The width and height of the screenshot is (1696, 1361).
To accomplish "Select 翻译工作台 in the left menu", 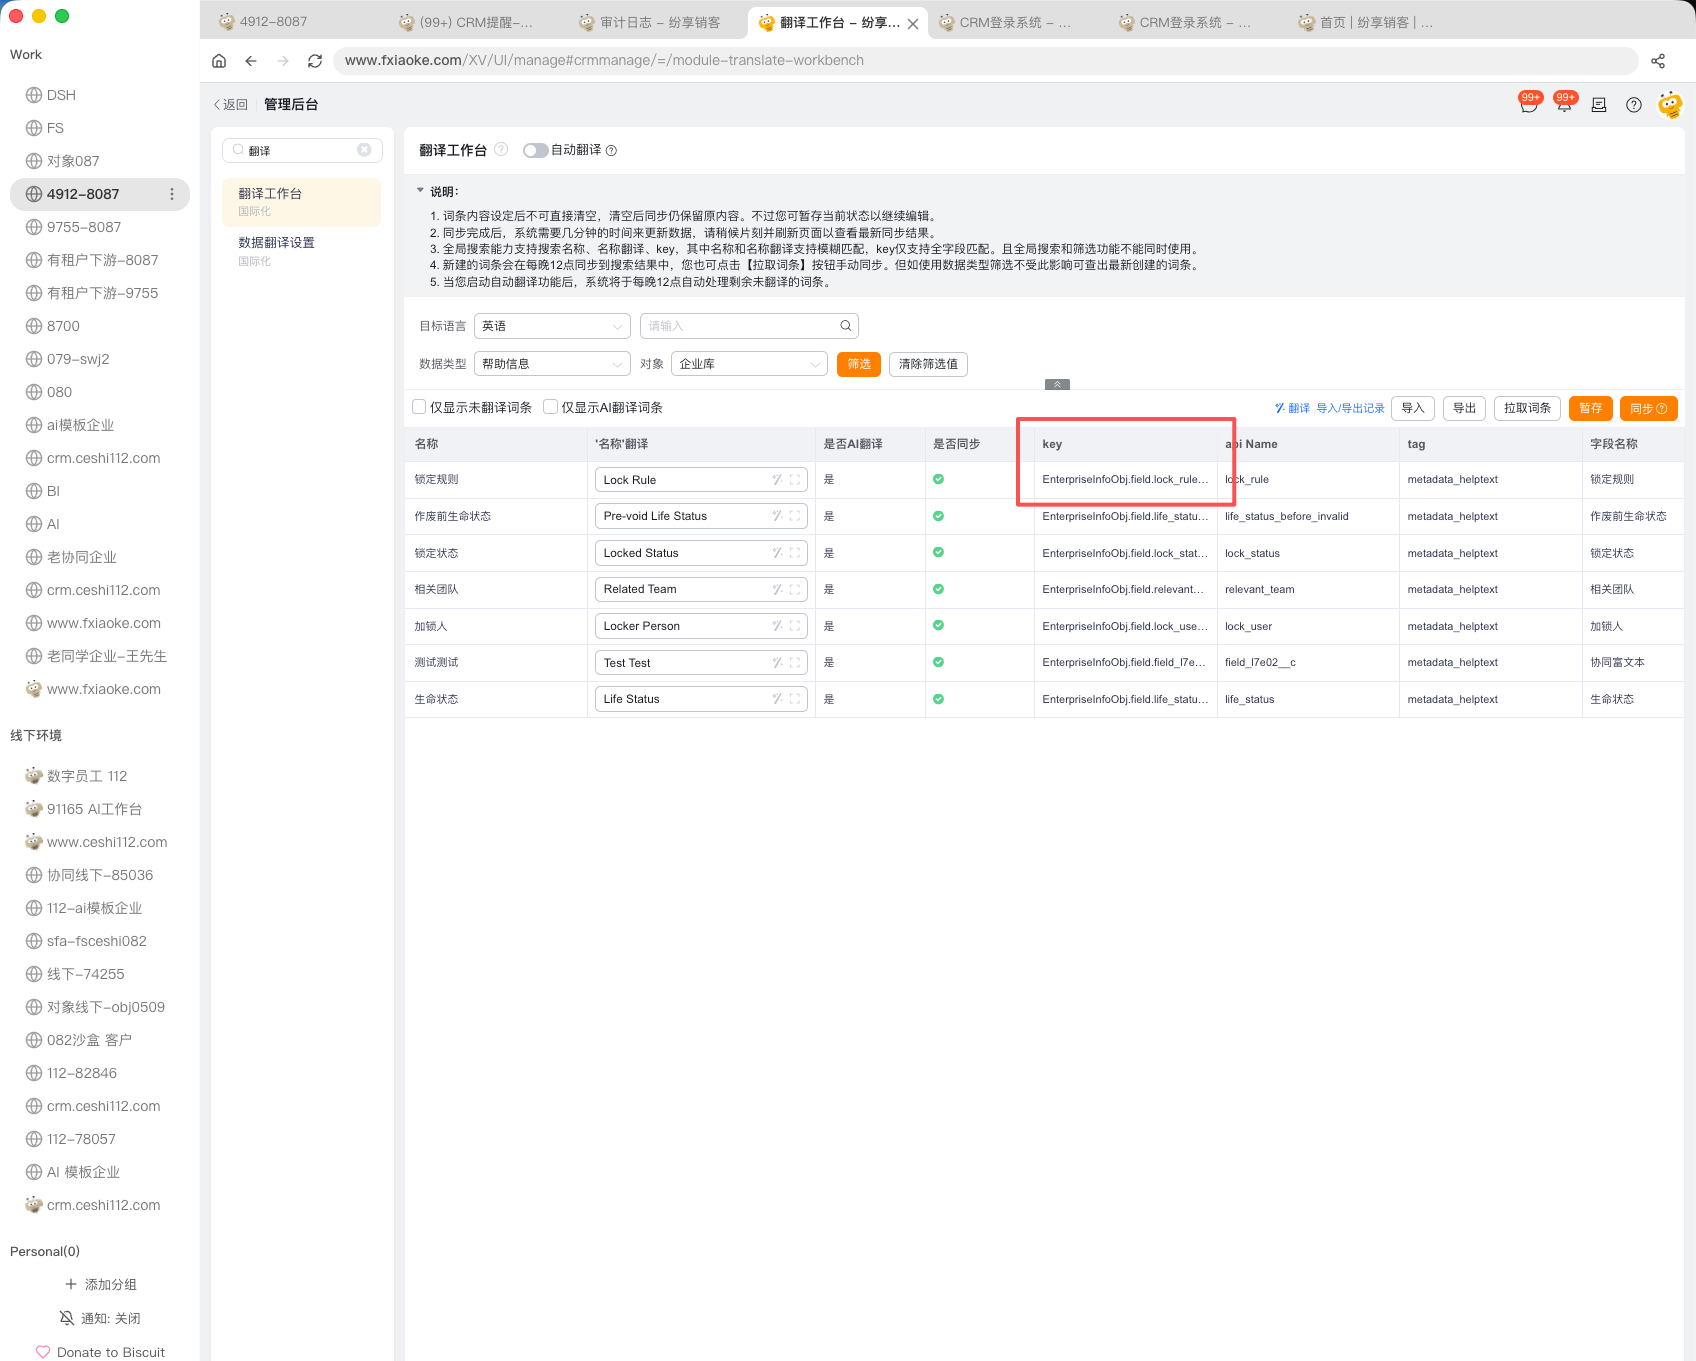I will point(302,202).
